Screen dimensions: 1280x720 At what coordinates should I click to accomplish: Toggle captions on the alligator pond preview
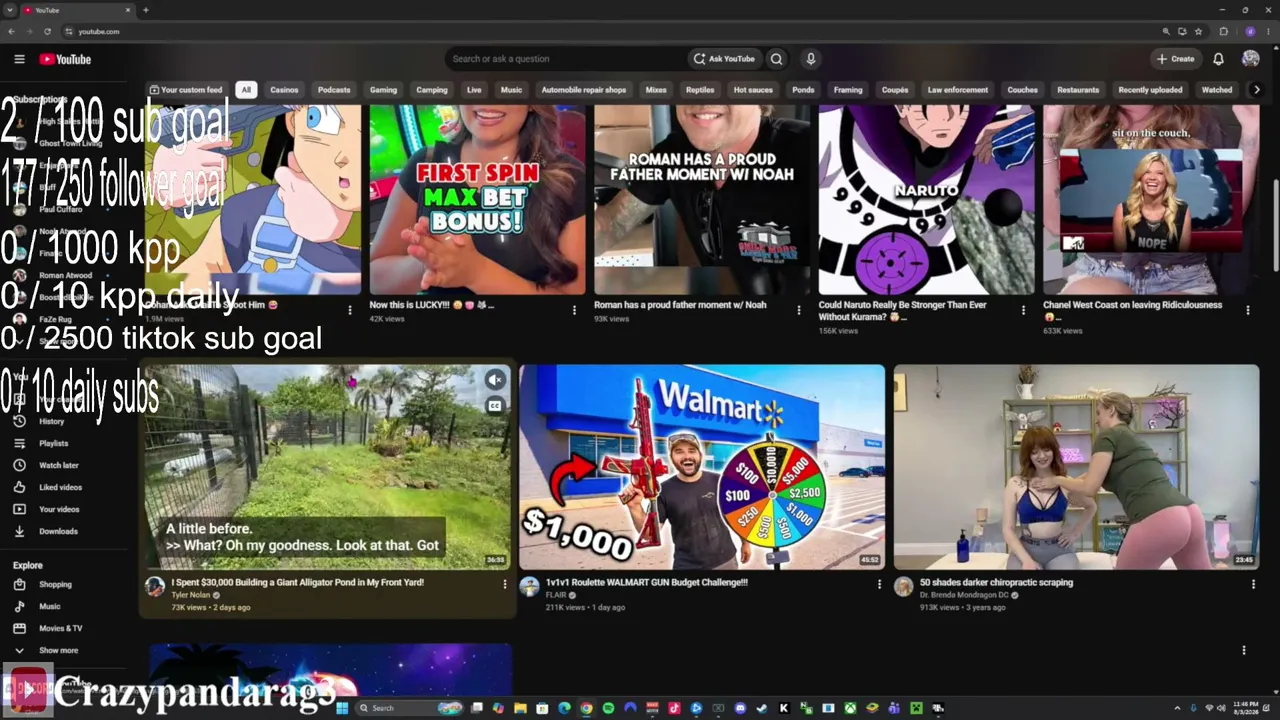pyautogui.click(x=495, y=405)
